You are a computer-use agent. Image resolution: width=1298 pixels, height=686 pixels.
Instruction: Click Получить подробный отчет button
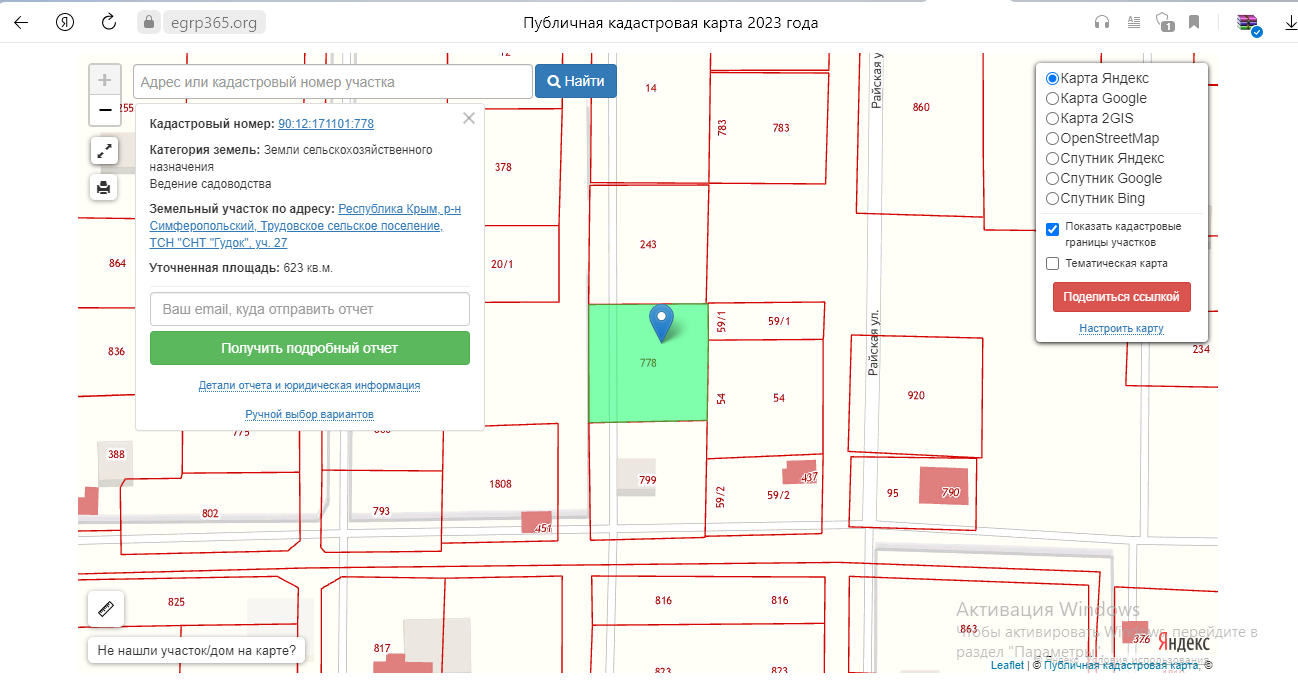(x=310, y=348)
